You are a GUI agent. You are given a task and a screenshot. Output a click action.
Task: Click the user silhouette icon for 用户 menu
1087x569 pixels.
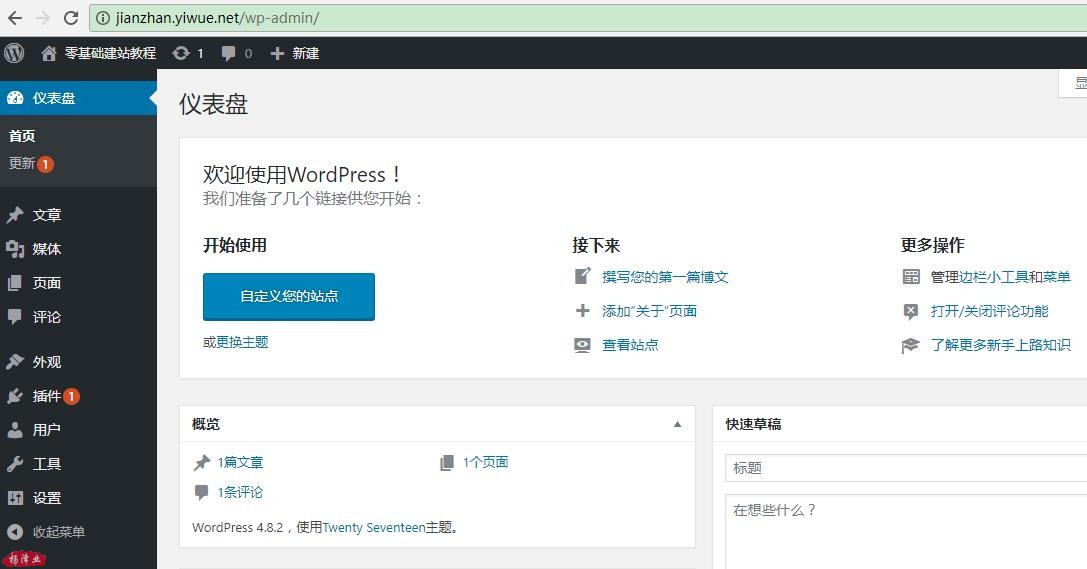click(15, 430)
